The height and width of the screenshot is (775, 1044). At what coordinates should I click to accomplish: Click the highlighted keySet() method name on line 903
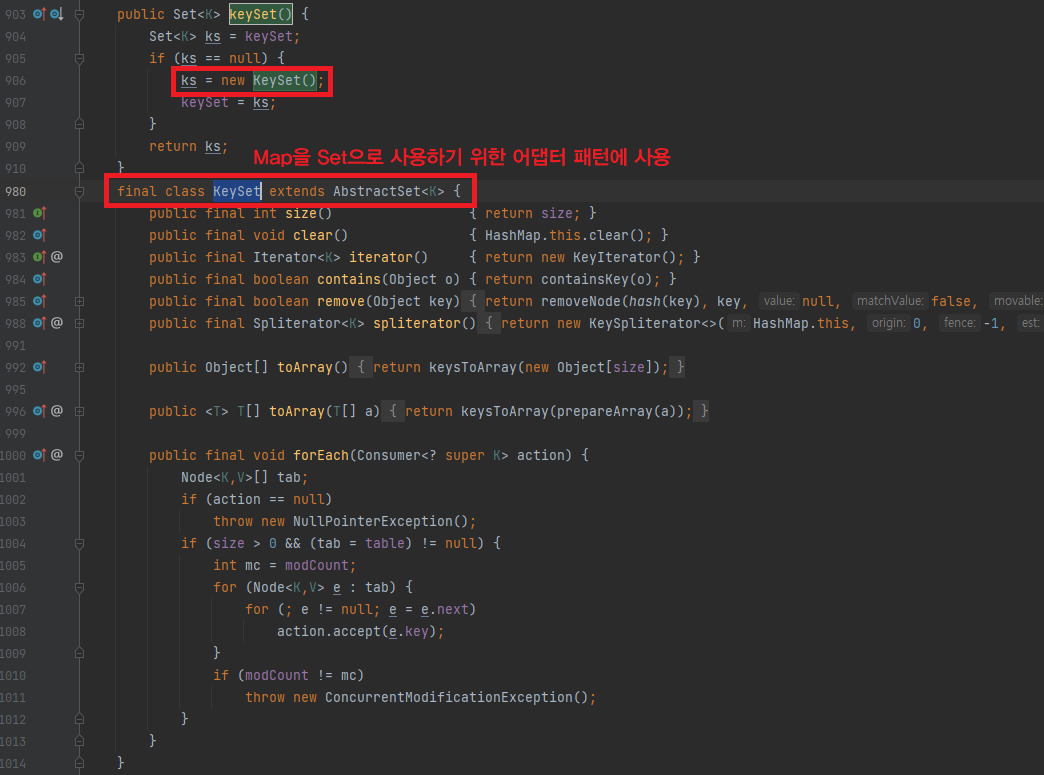[x=260, y=14]
